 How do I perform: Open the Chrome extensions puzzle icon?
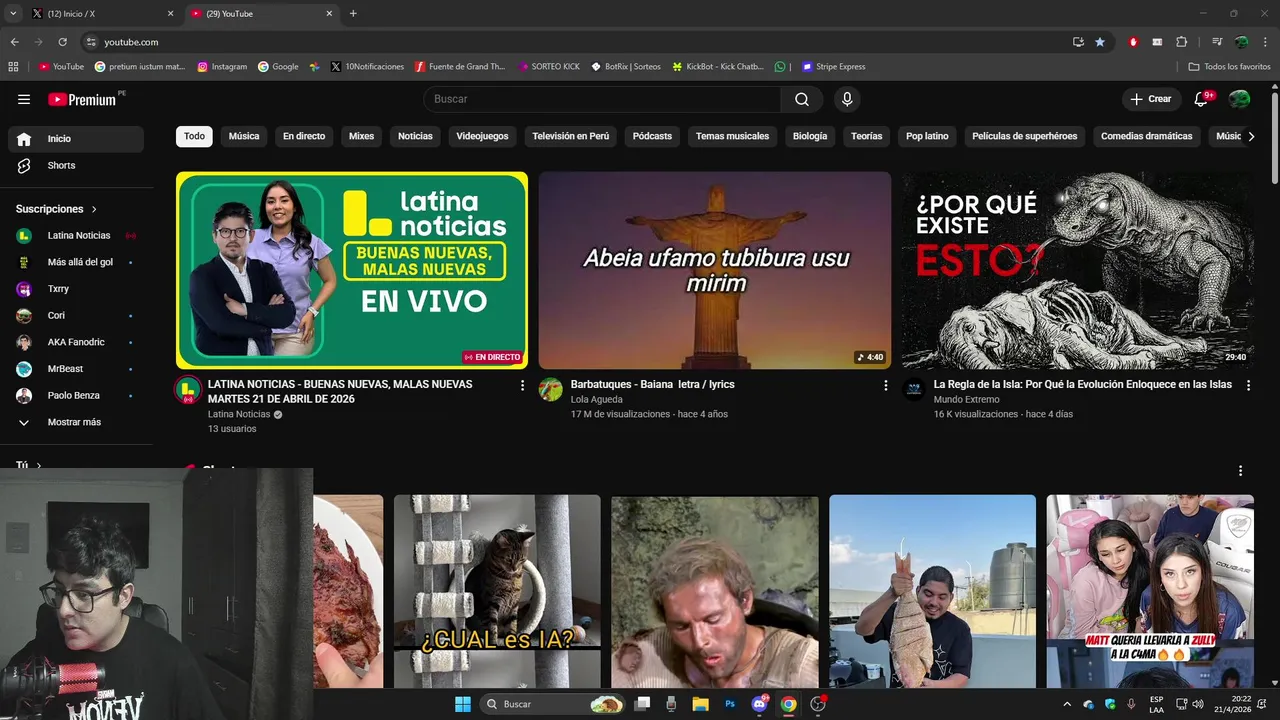pyautogui.click(x=1182, y=42)
